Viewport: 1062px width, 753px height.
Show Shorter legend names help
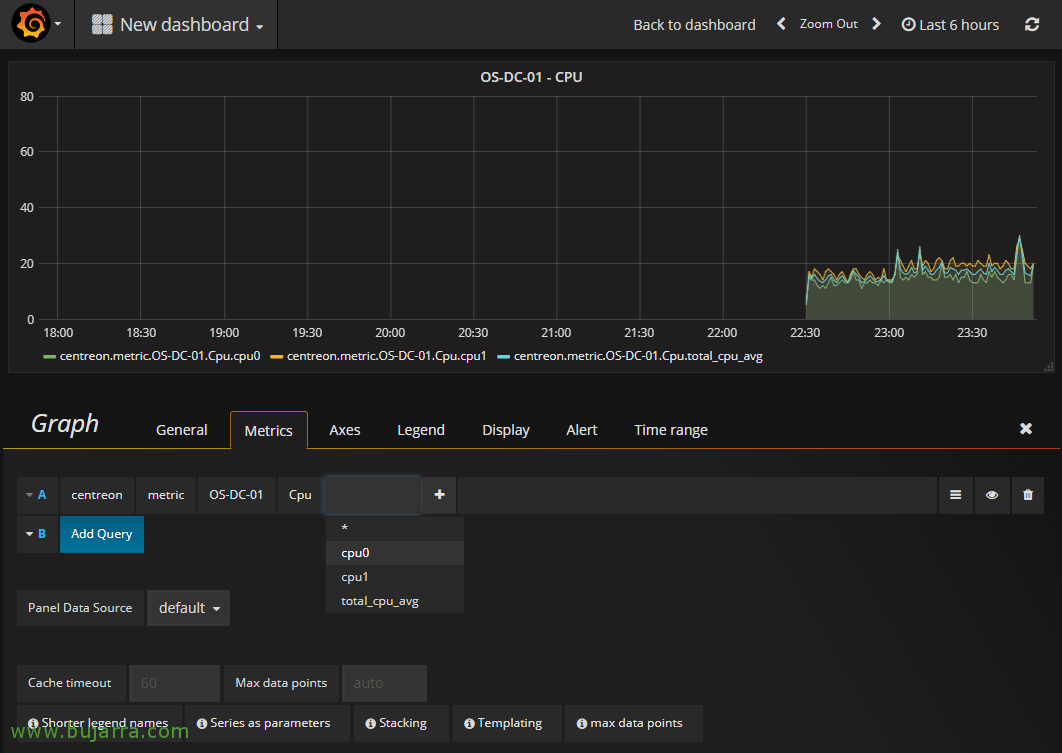pyautogui.click(x=98, y=723)
